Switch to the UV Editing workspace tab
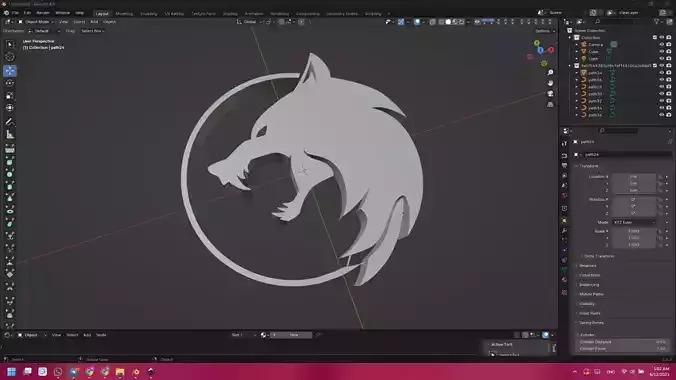 tap(174, 13)
